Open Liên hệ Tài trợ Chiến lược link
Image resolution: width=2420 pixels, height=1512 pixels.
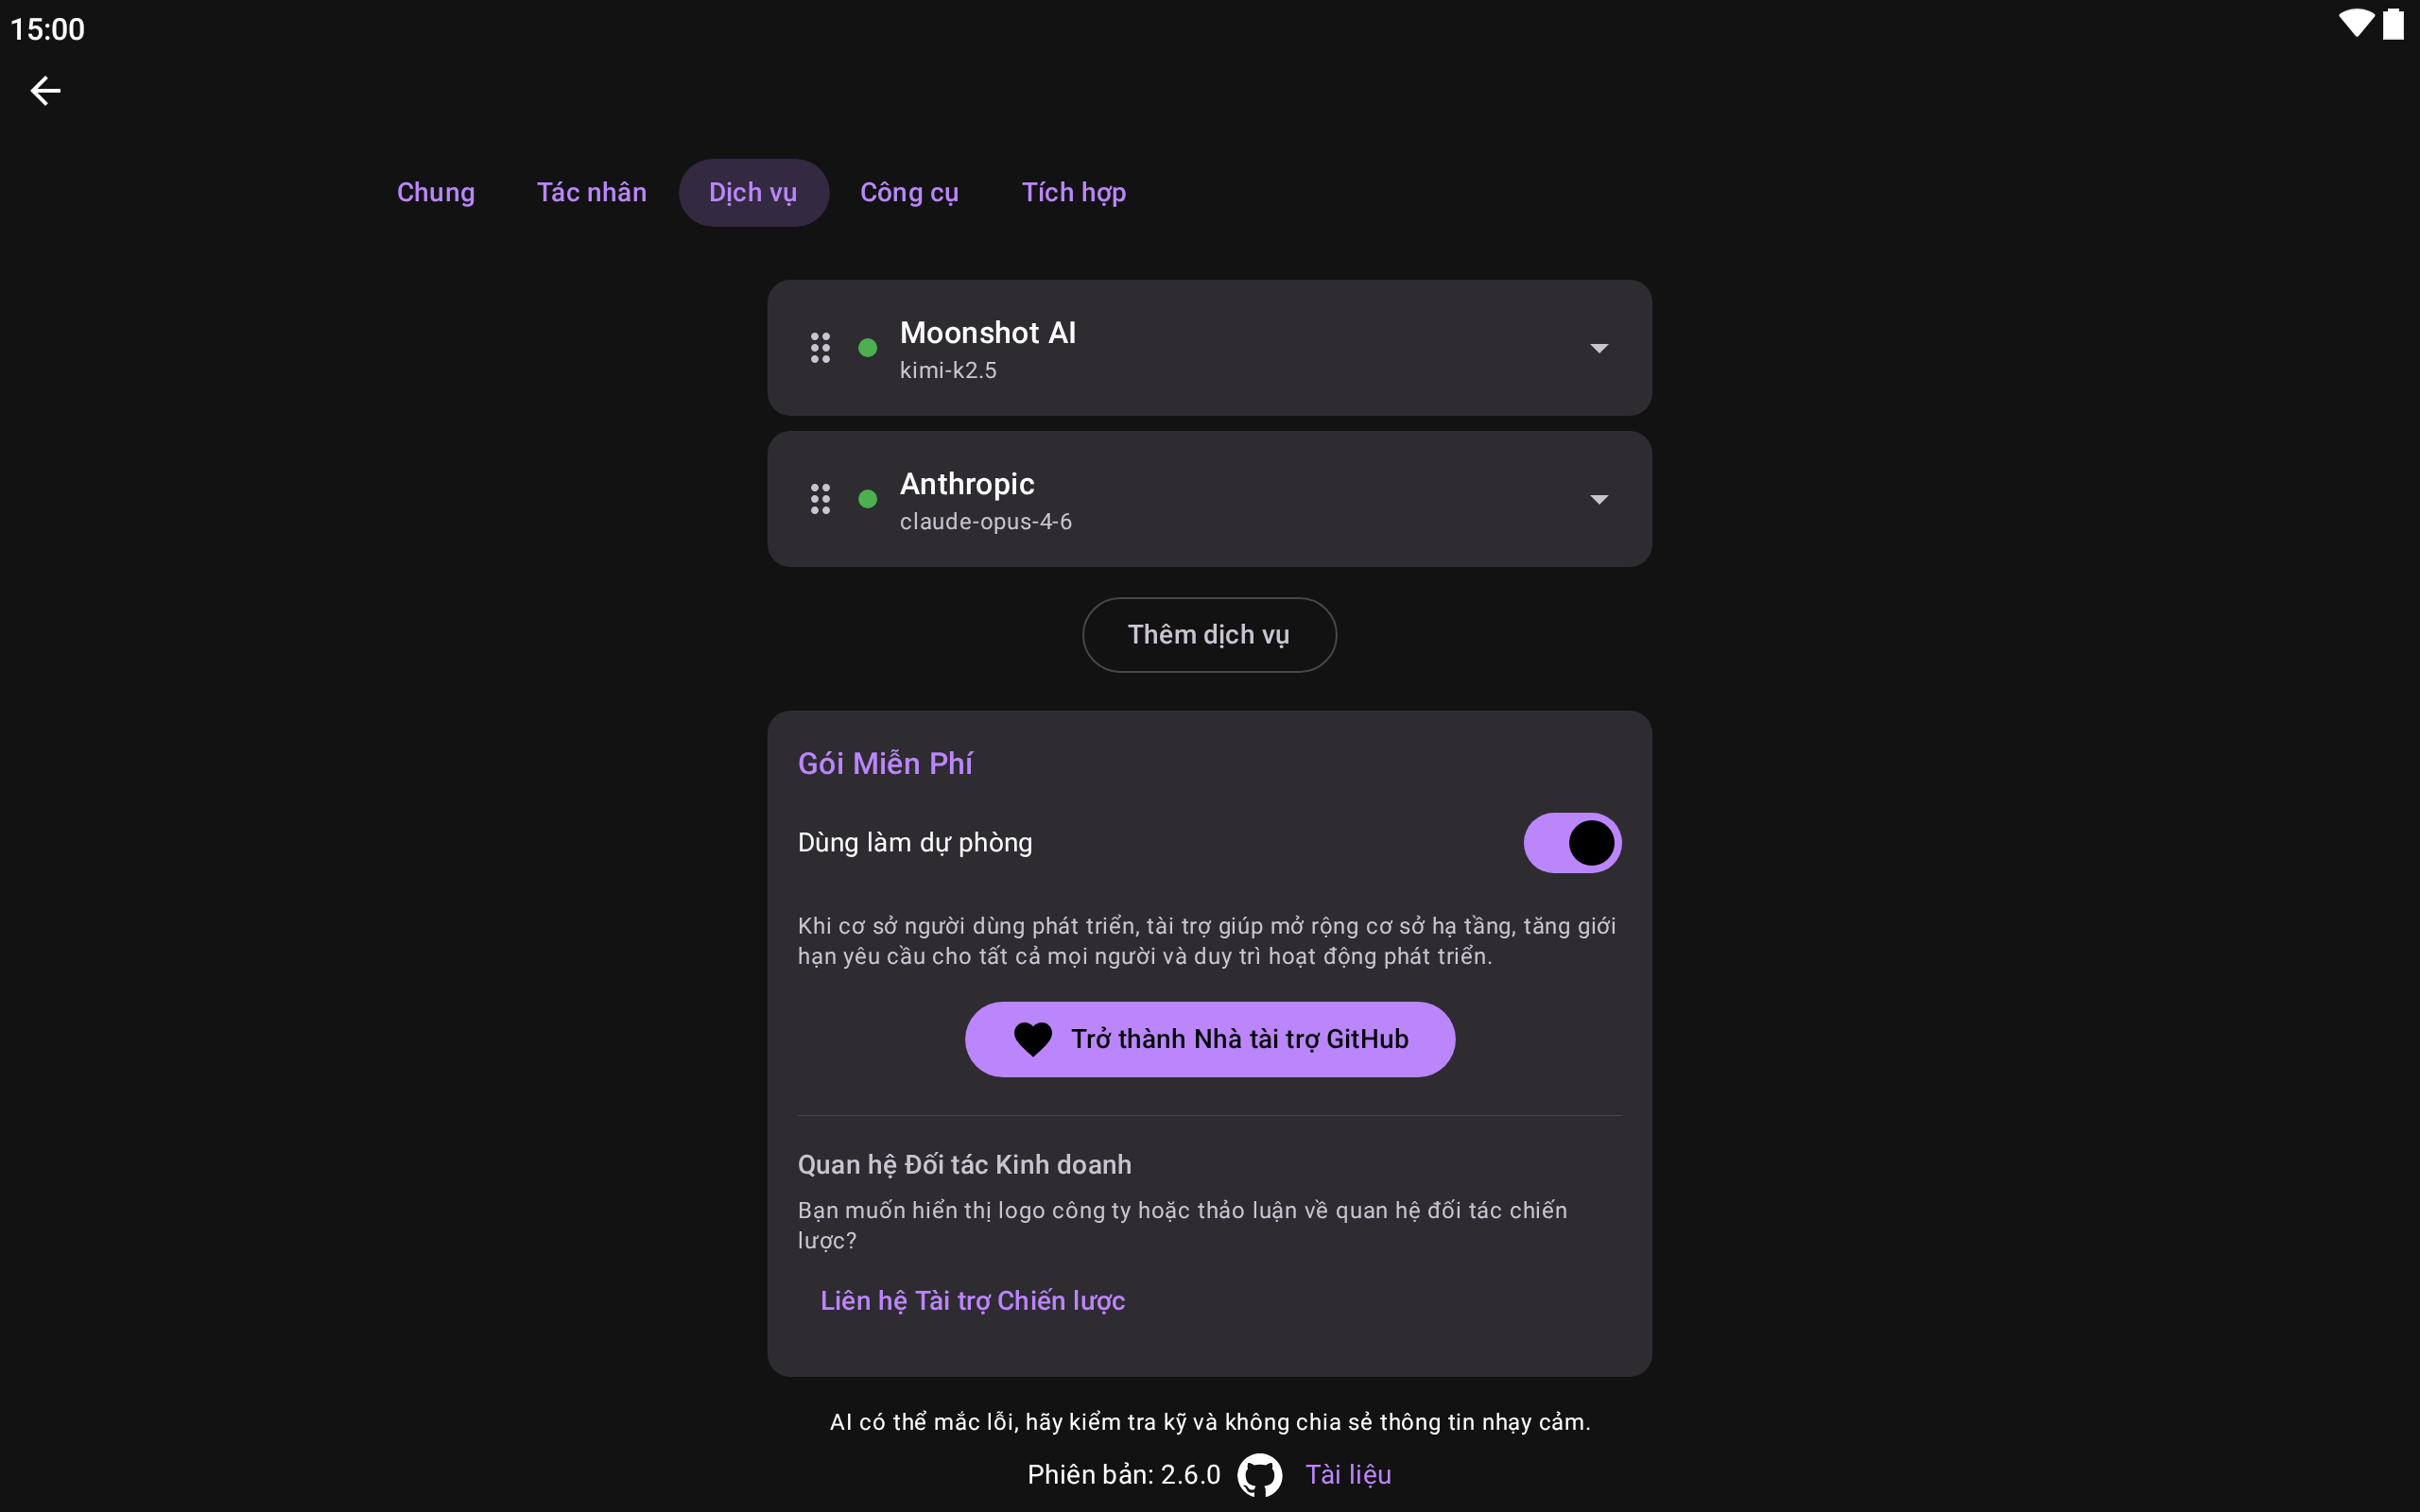pyautogui.click(x=972, y=1300)
